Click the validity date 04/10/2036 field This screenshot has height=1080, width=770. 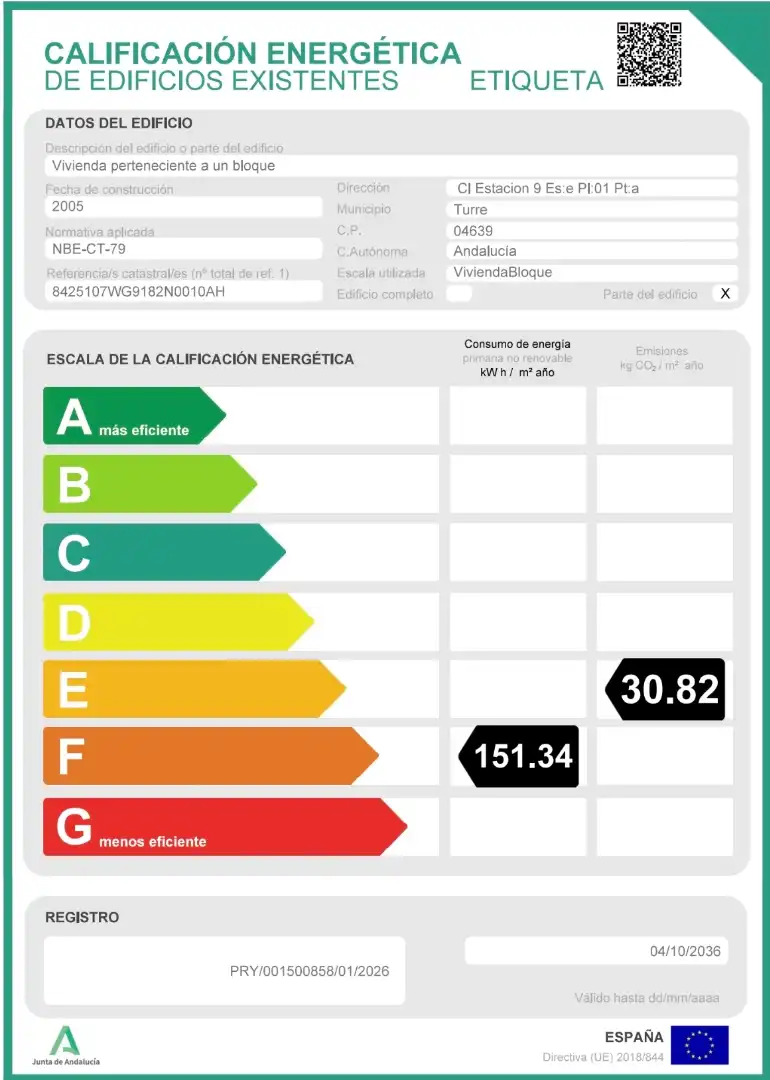(596, 951)
